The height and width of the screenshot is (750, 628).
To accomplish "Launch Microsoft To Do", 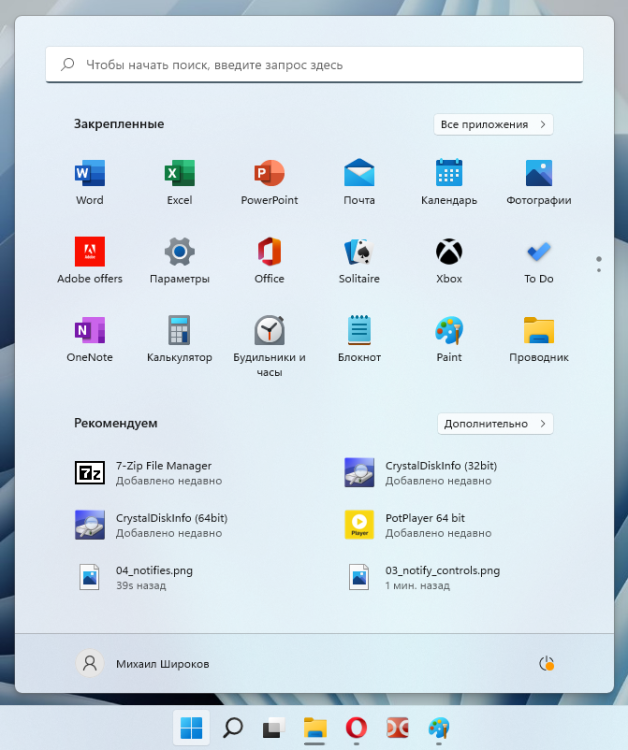I will (539, 261).
